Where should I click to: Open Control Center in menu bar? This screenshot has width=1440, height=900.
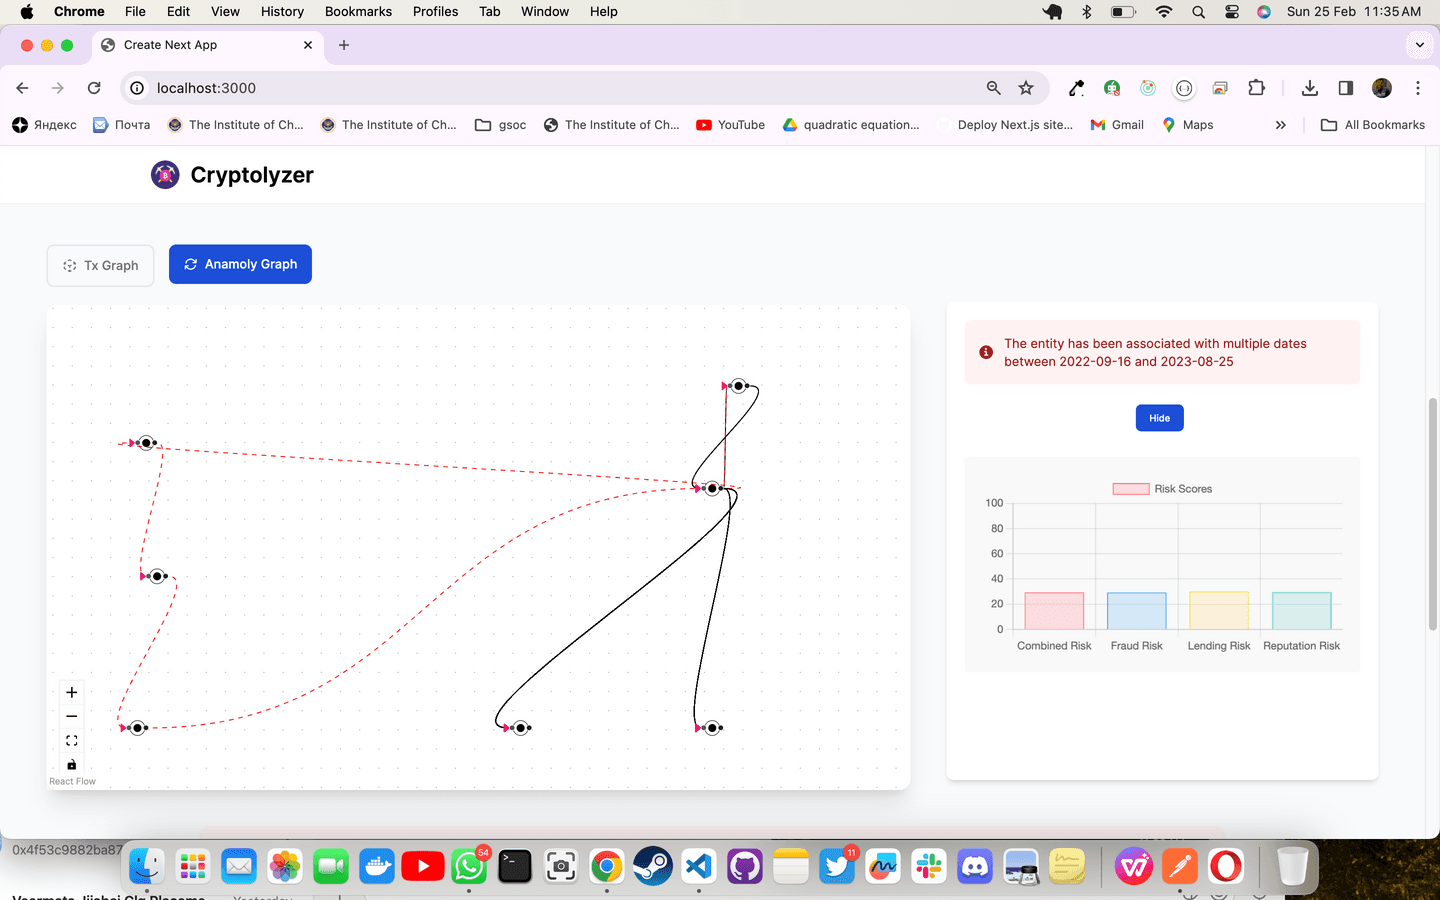tap(1231, 11)
